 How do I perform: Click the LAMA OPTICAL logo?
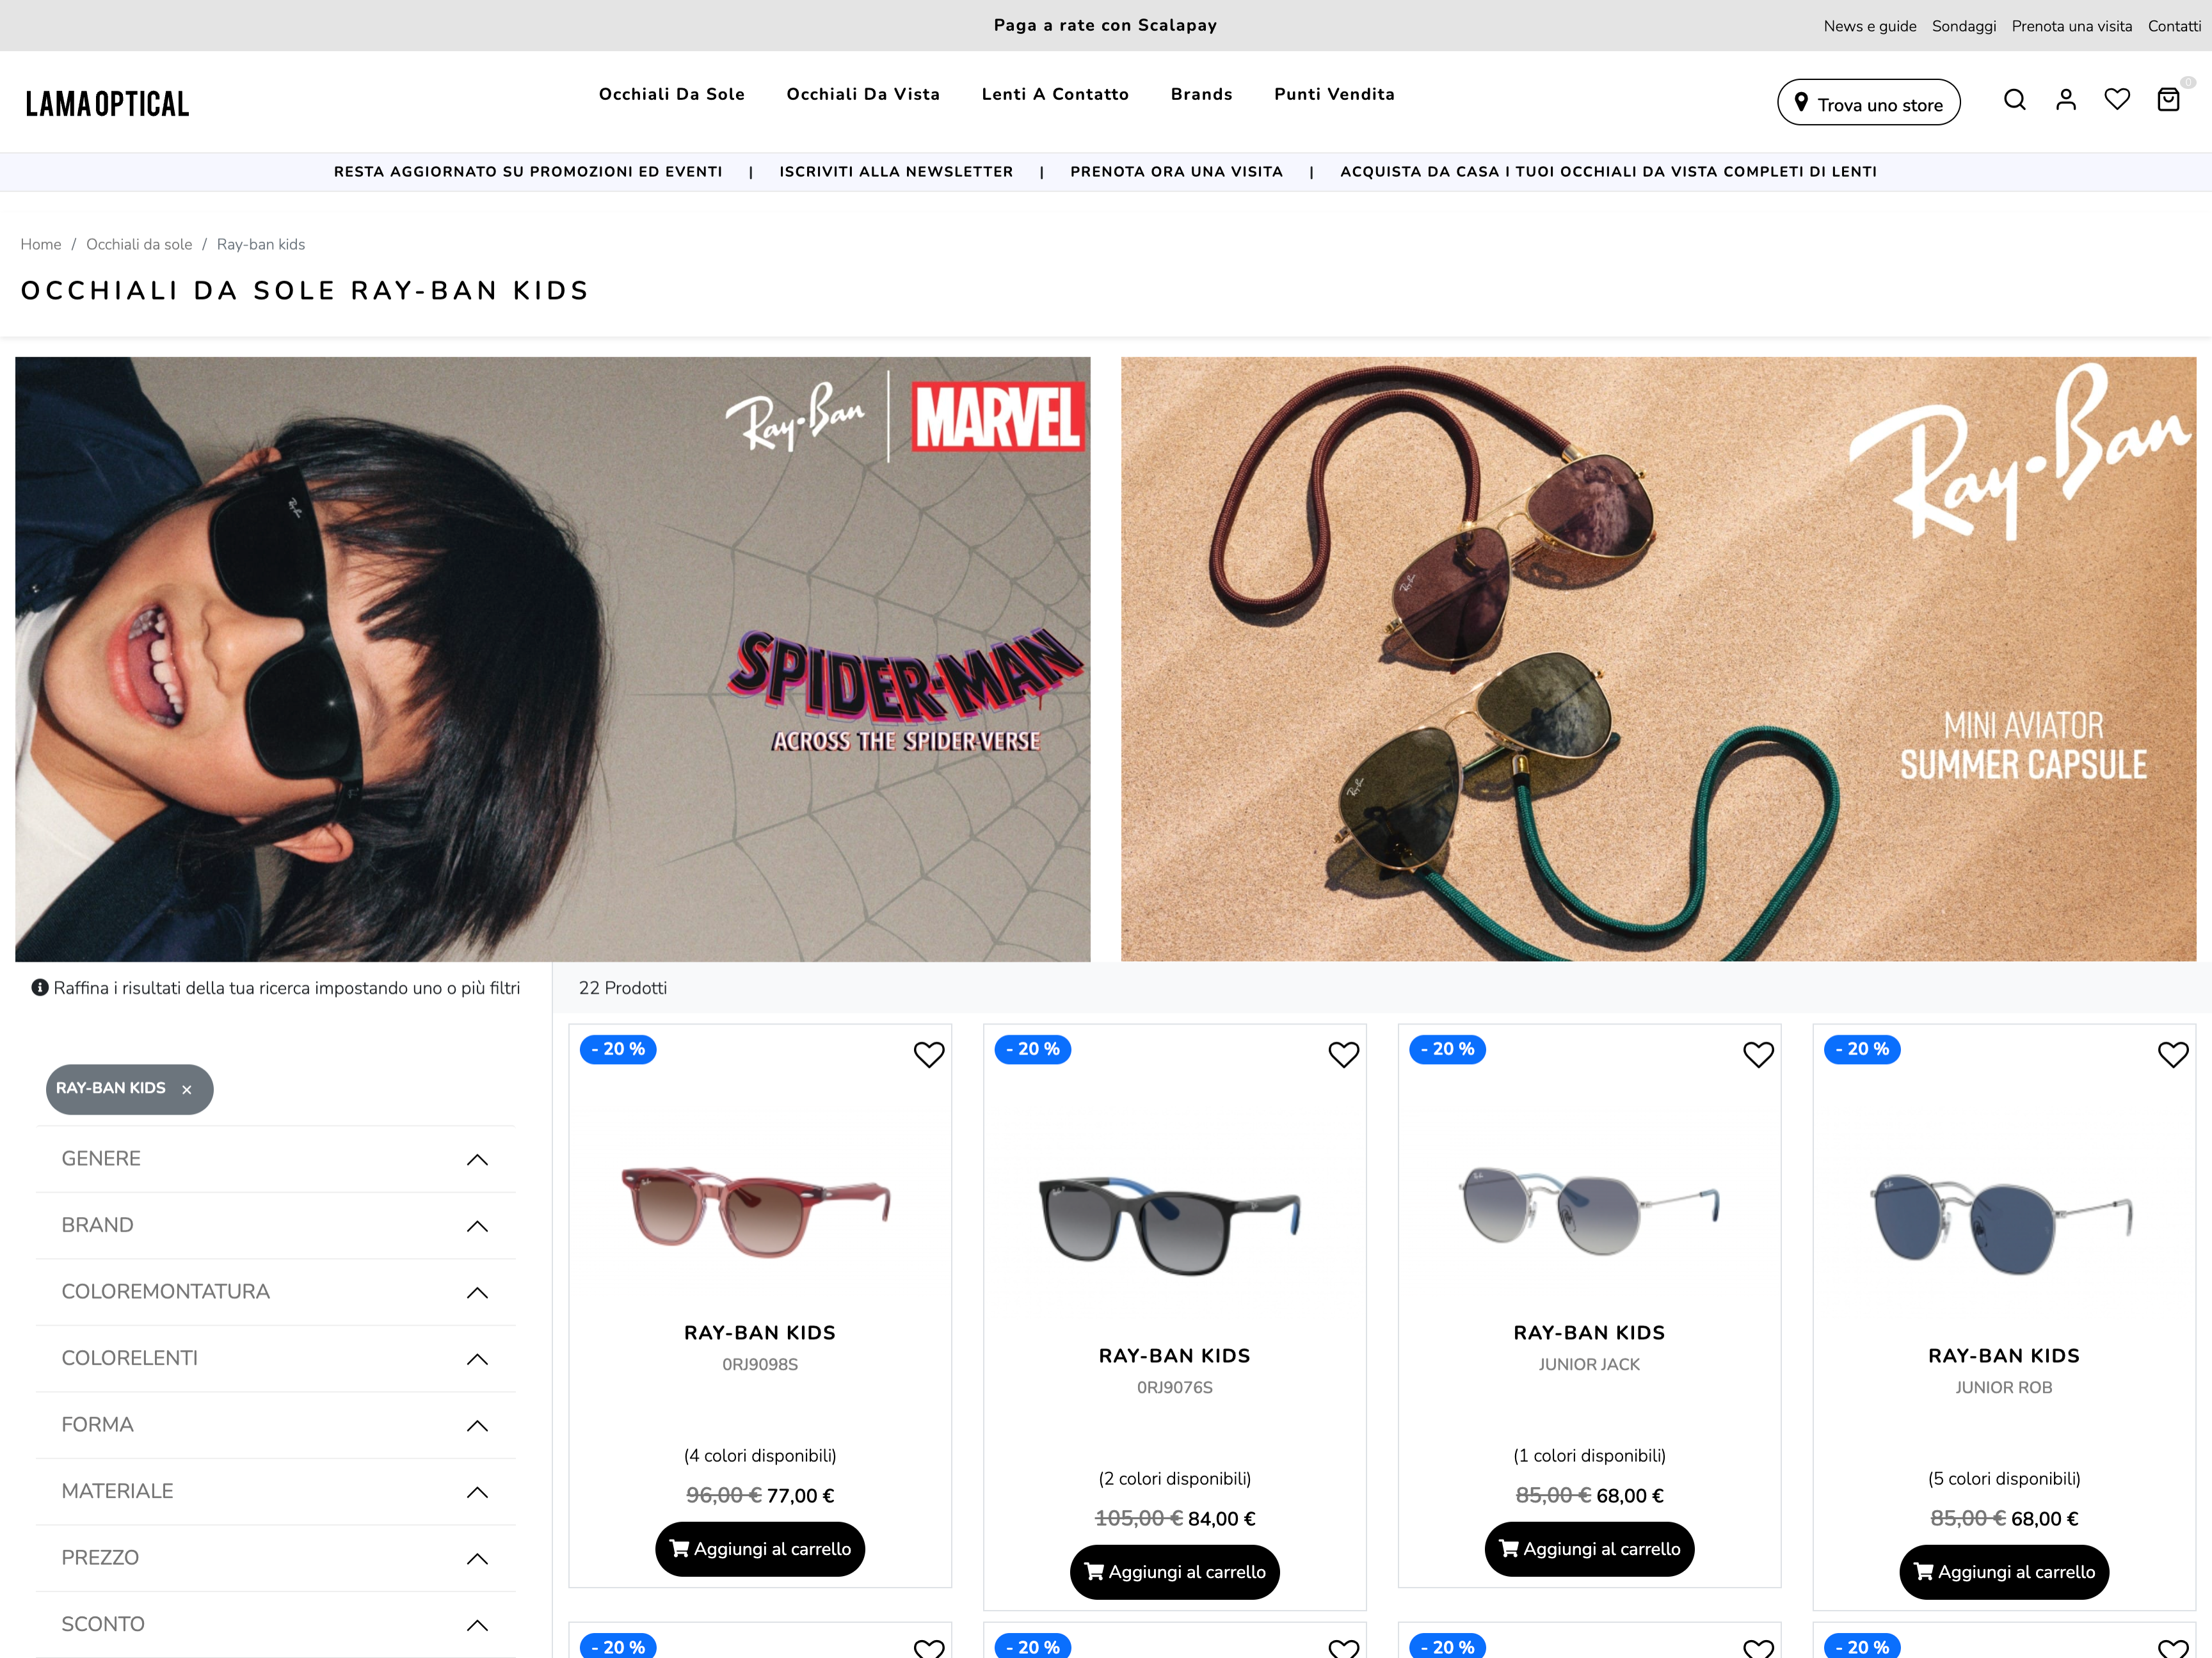coord(107,103)
